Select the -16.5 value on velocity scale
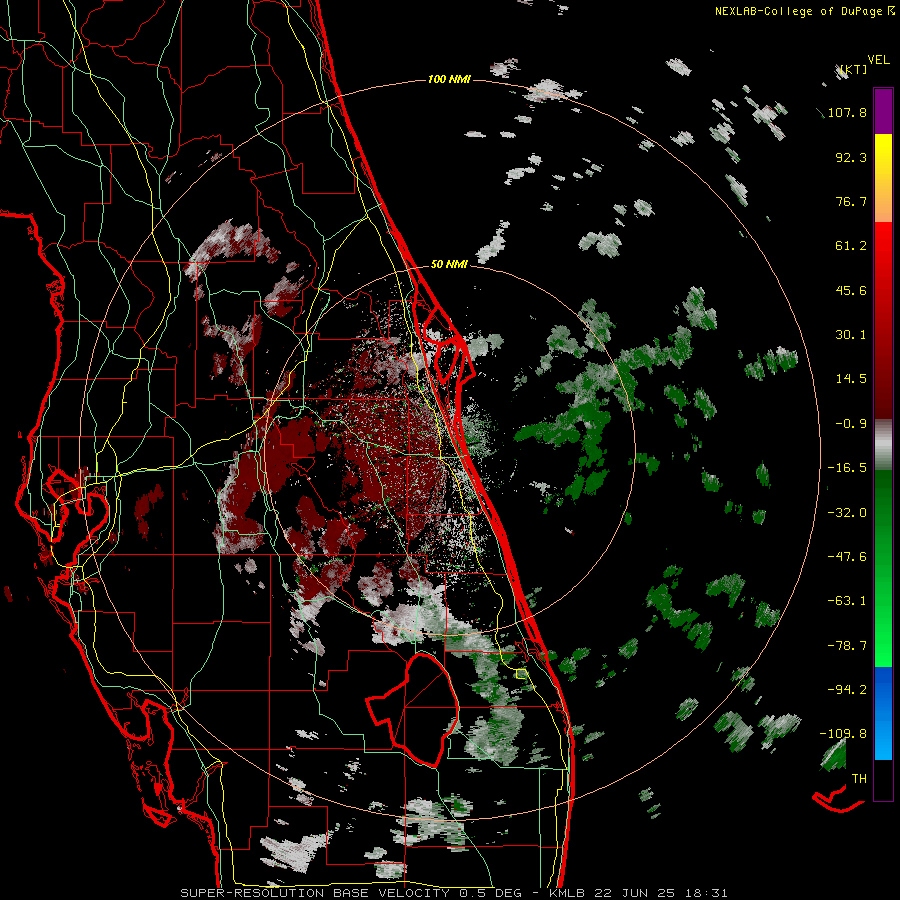This screenshot has width=900, height=900. pos(847,468)
